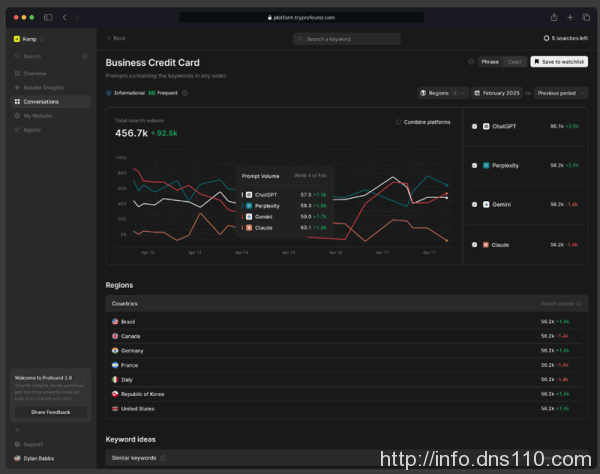Select Conversations in the sidebar menu
The image size is (600, 474).
point(41,101)
